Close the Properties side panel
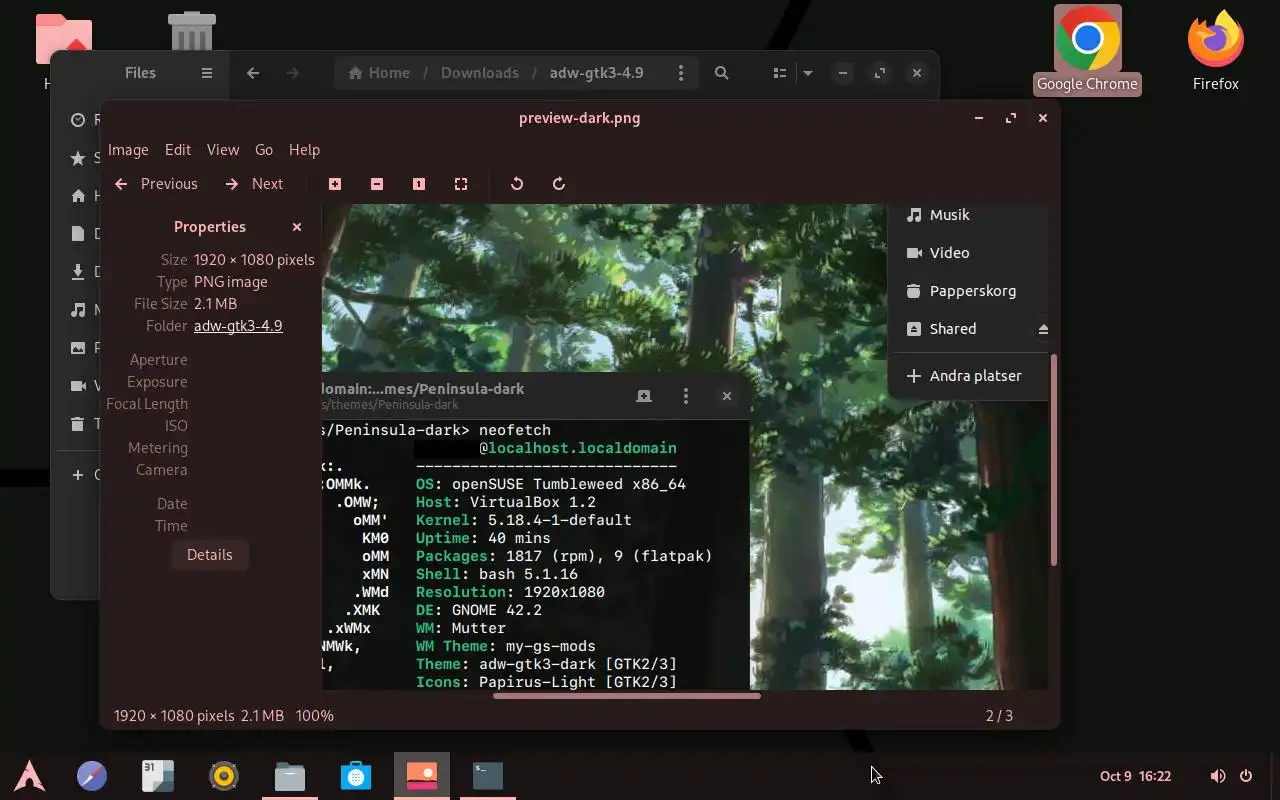The image size is (1280, 800). pyautogui.click(x=297, y=227)
